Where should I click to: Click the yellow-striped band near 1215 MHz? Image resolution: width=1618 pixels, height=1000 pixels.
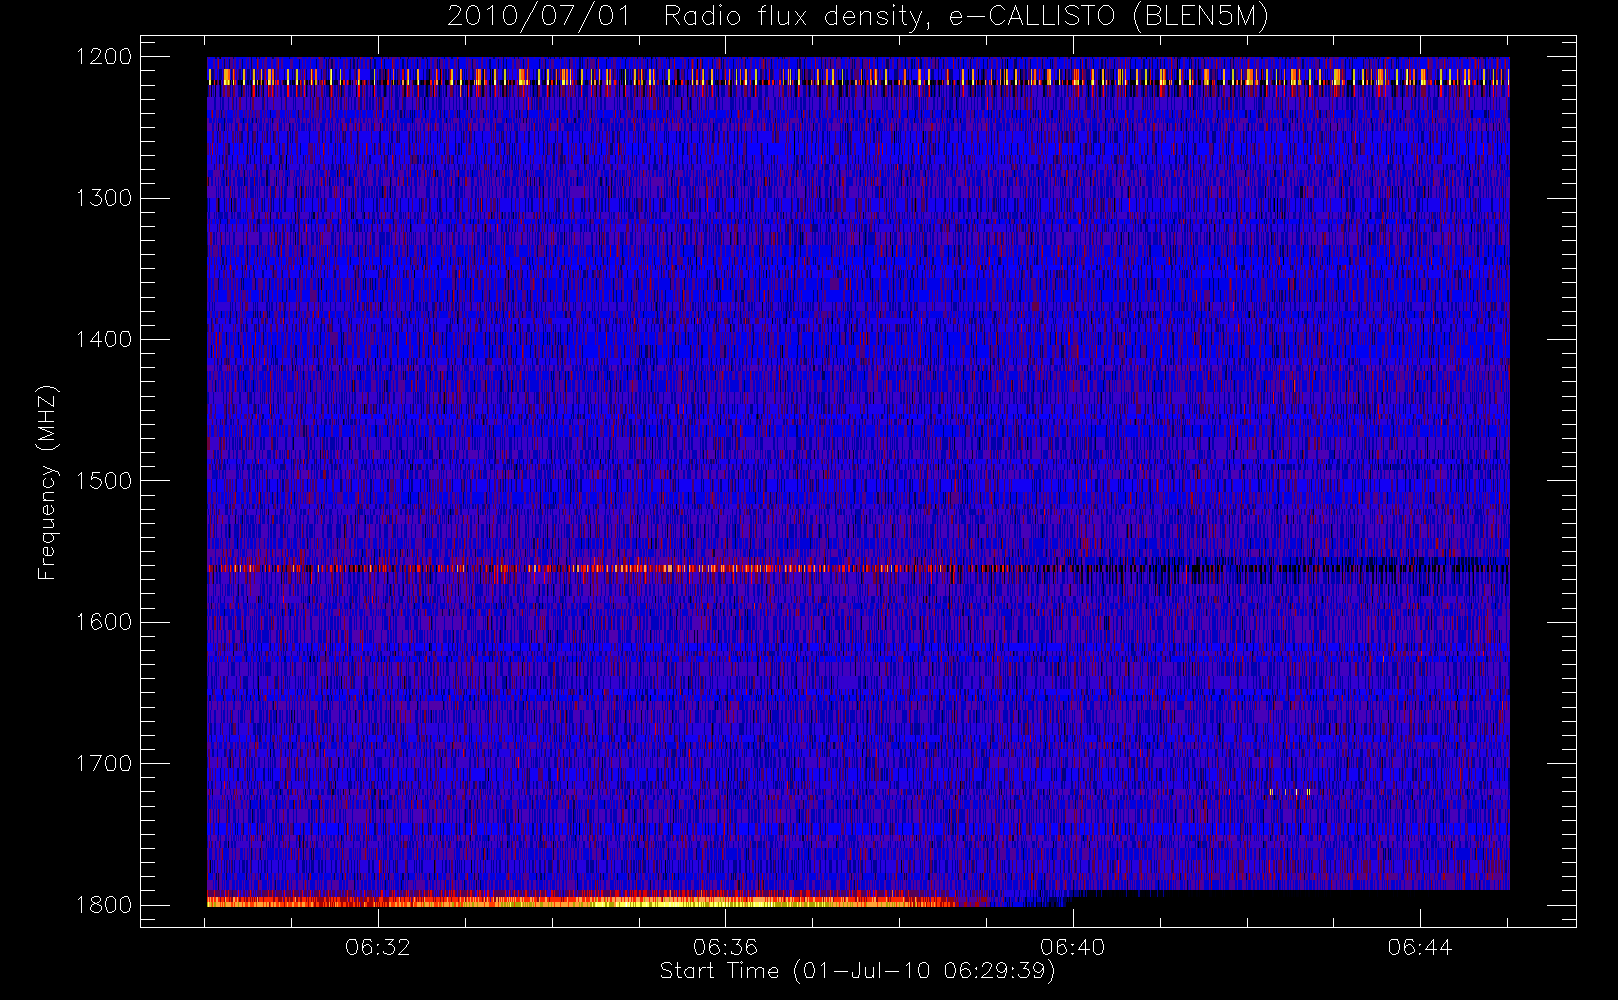[858, 77]
